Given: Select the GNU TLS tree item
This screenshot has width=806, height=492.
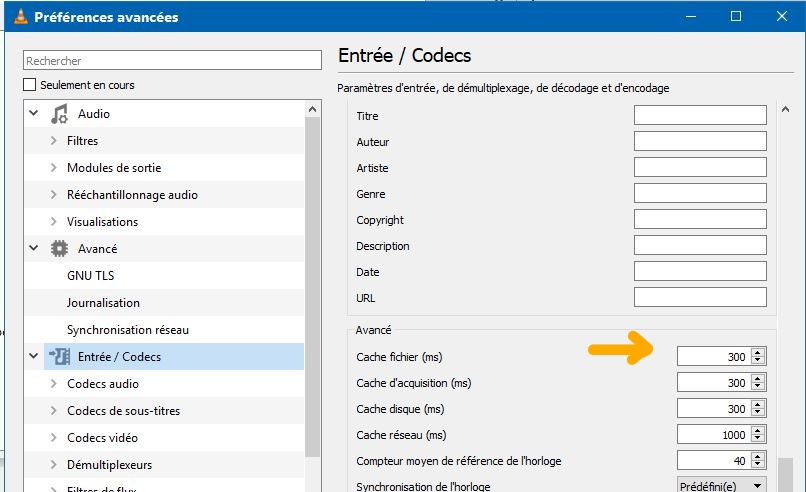Looking at the screenshot, I should click(x=90, y=276).
